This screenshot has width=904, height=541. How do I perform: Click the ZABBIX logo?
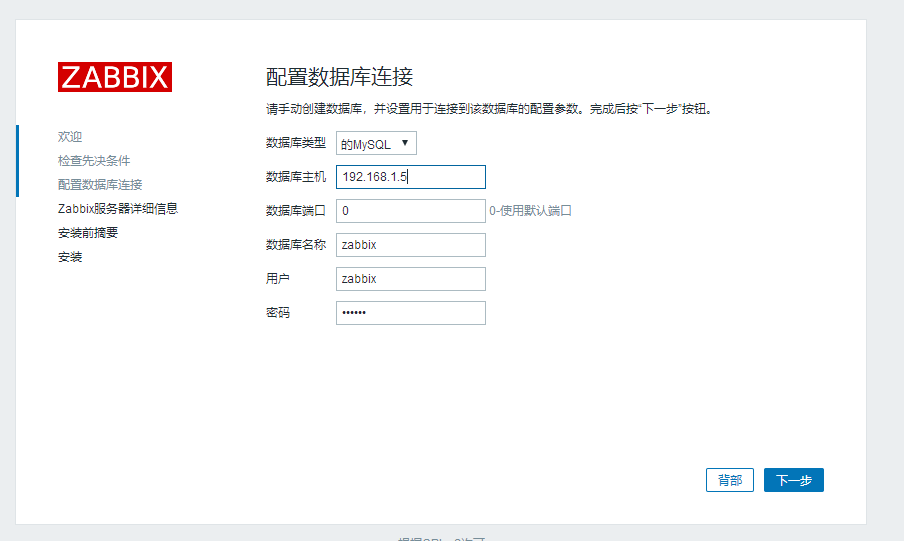click(115, 77)
